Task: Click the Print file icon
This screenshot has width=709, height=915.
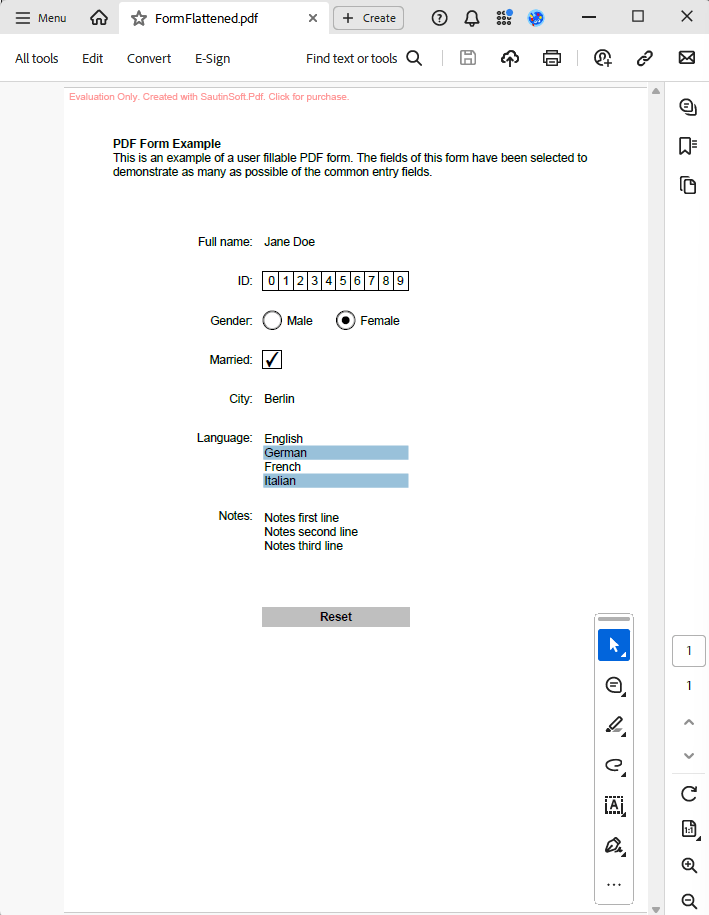Action: (552, 58)
